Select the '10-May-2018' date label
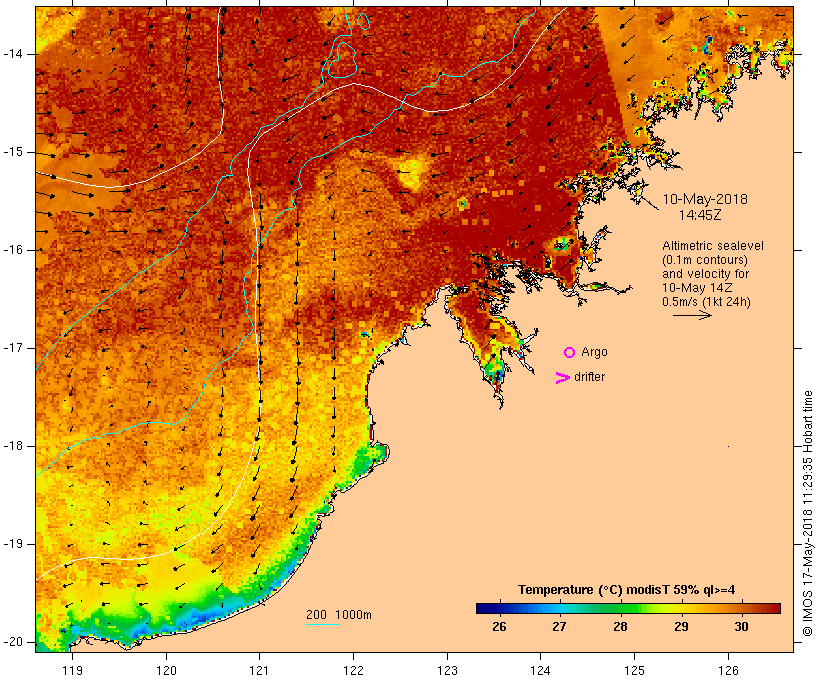Screen dimensions: 820x680 (x=705, y=199)
